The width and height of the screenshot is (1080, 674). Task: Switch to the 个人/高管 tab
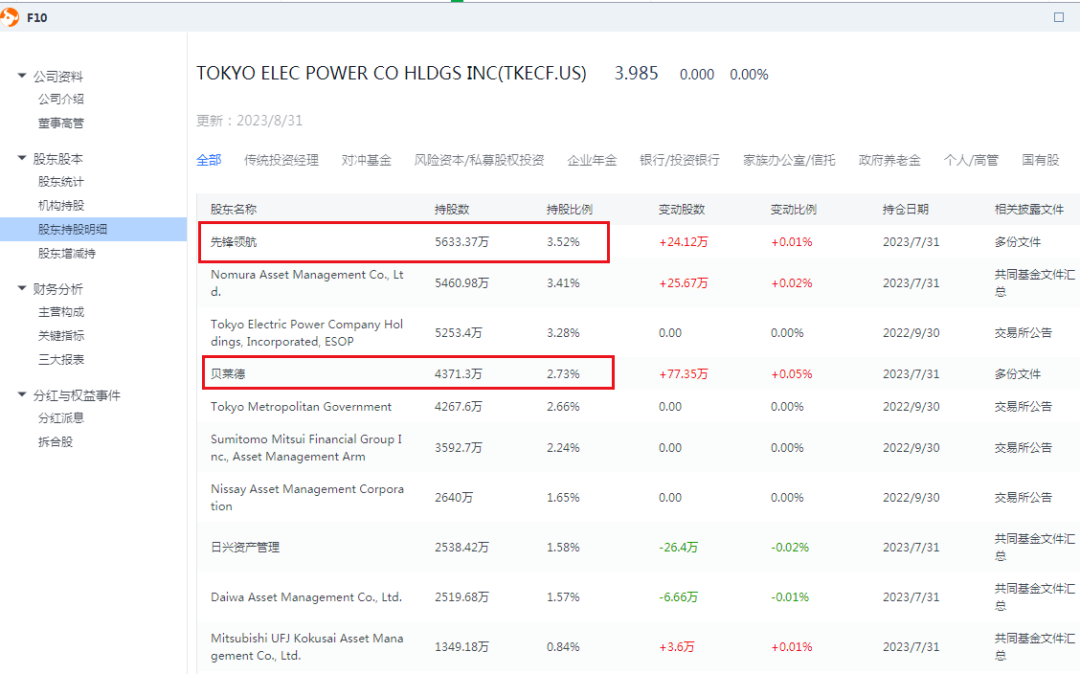tap(970, 160)
